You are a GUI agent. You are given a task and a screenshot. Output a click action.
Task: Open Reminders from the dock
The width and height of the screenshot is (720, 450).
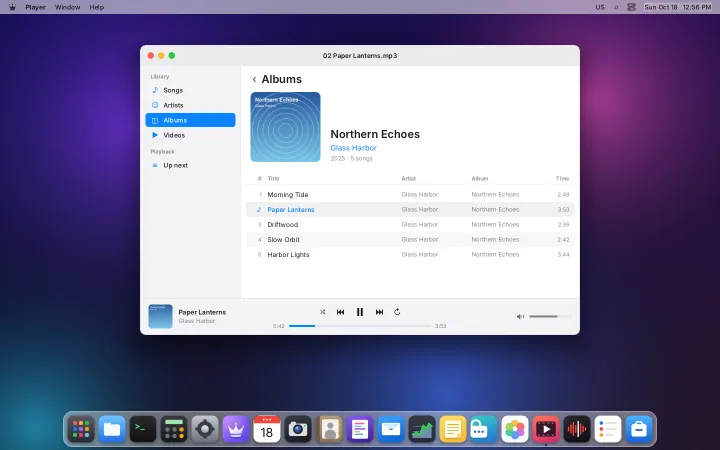[x=608, y=429]
